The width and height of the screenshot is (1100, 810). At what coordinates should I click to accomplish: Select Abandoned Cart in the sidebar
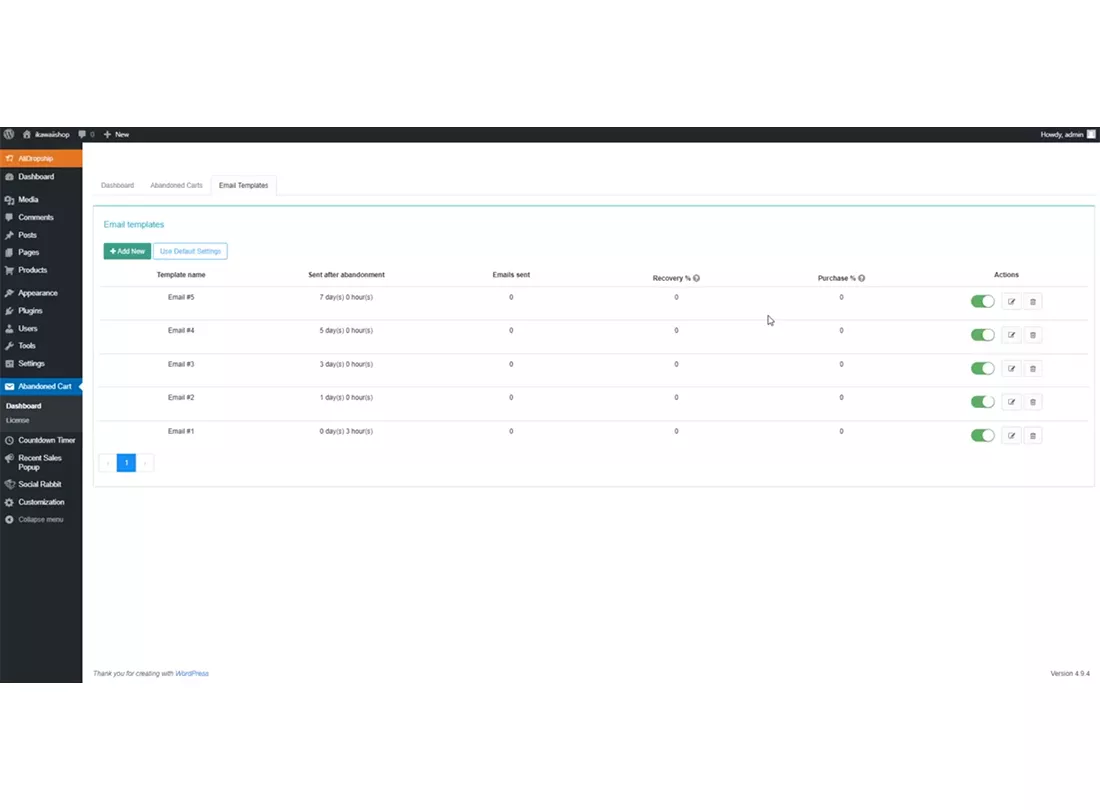[41, 386]
